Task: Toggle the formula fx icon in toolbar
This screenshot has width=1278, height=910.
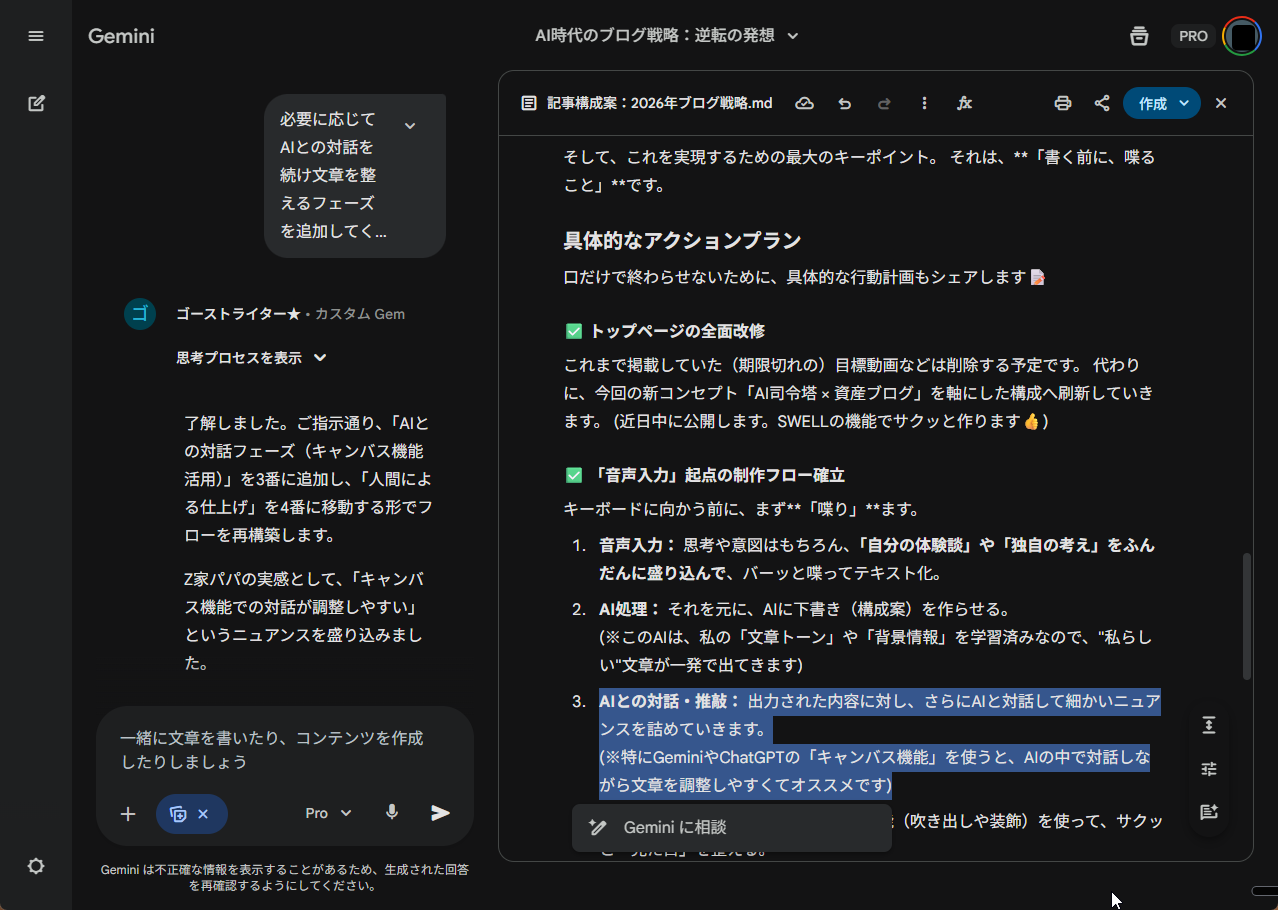Action: (x=965, y=103)
